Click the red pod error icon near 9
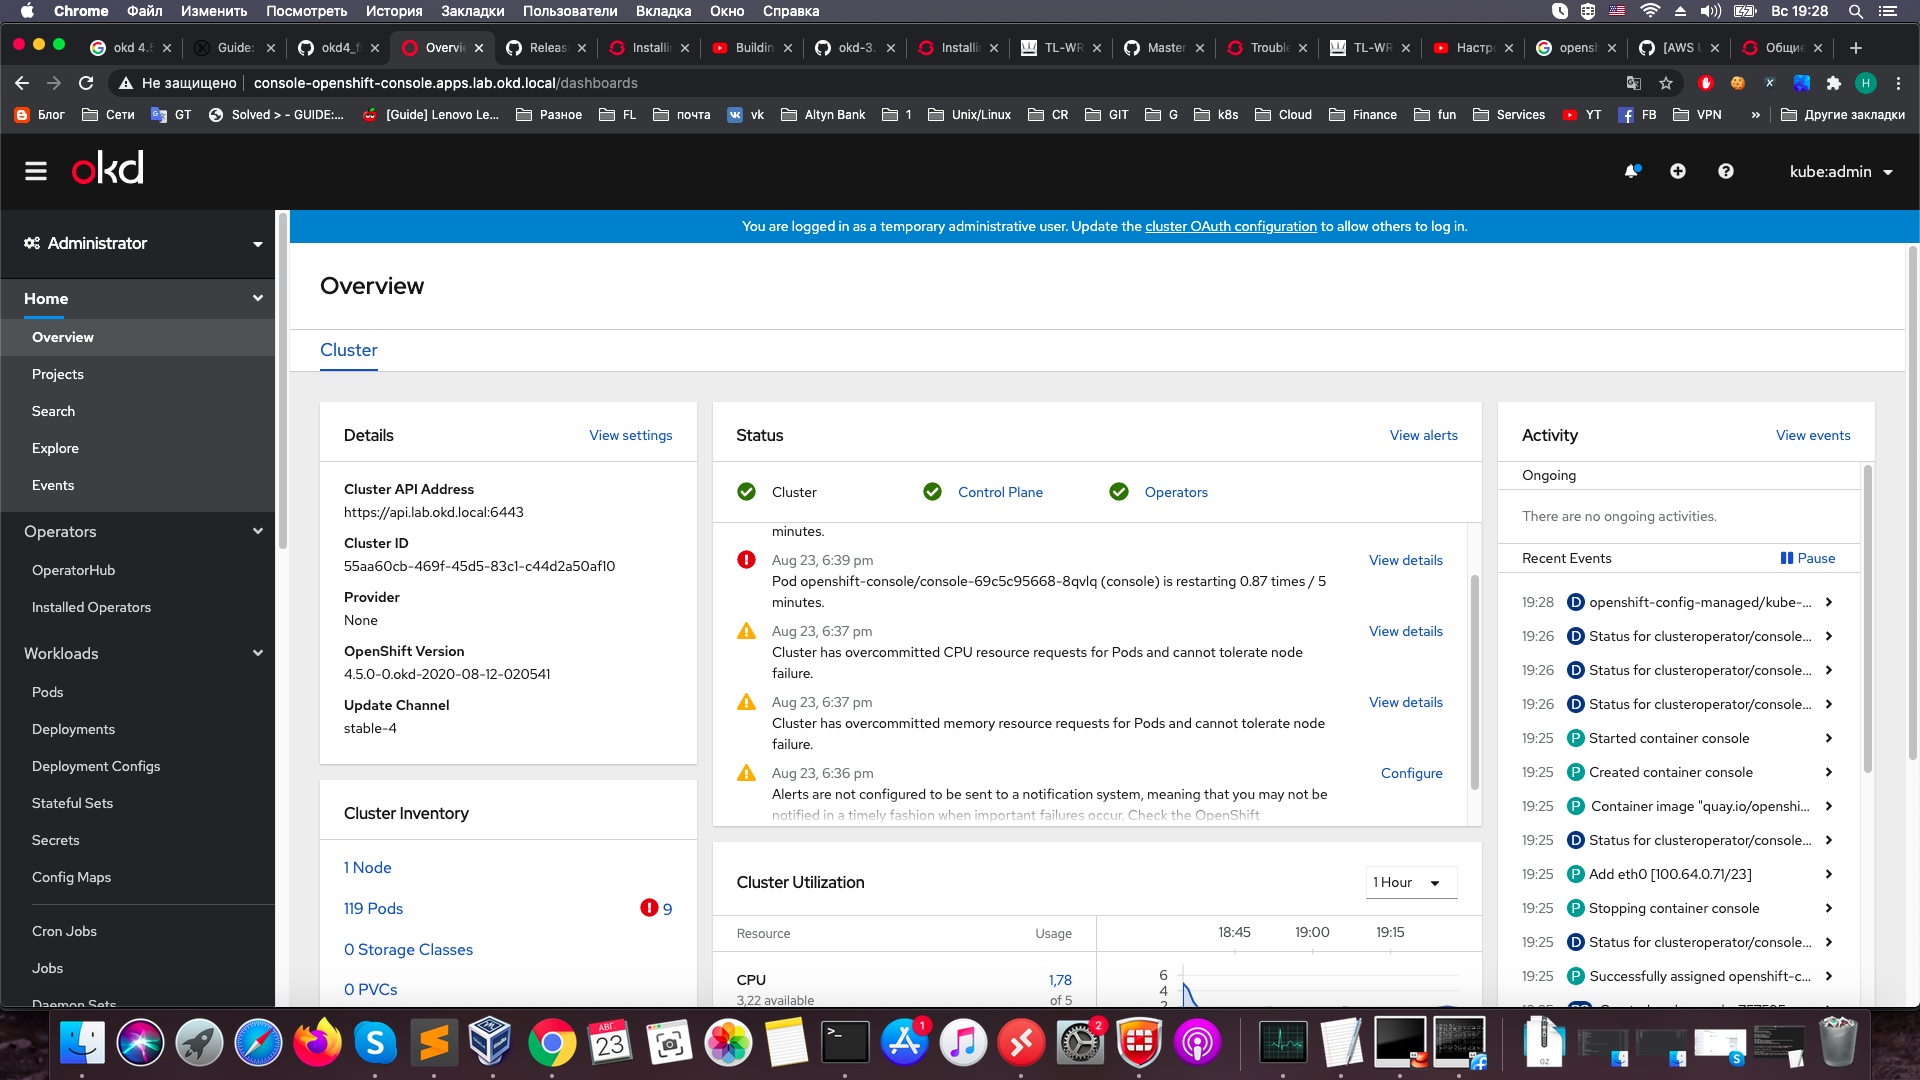The image size is (1920, 1080). point(649,908)
